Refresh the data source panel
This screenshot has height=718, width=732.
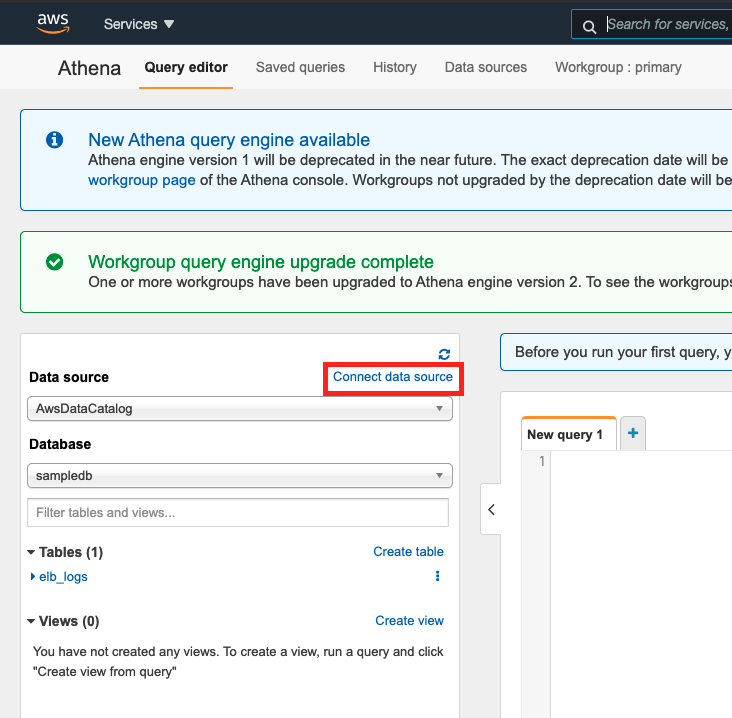click(x=444, y=354)
